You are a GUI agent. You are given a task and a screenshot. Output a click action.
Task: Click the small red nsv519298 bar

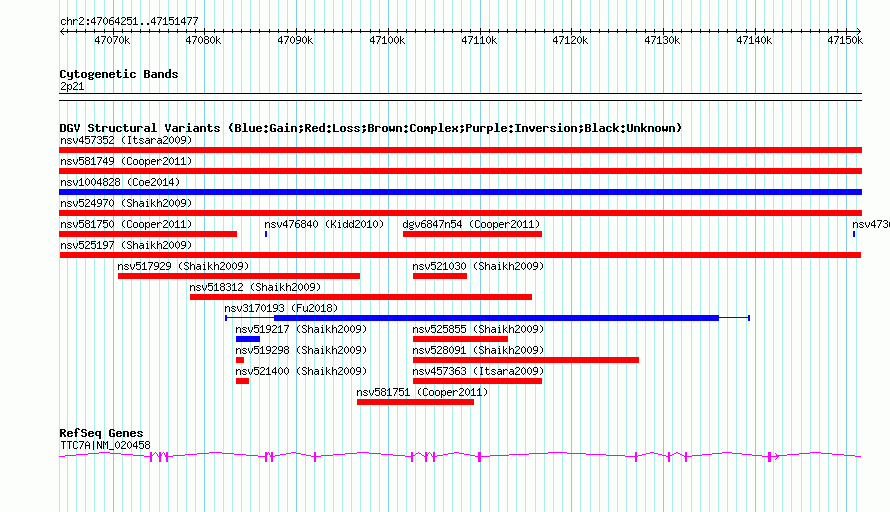click(x=240, y=360)
